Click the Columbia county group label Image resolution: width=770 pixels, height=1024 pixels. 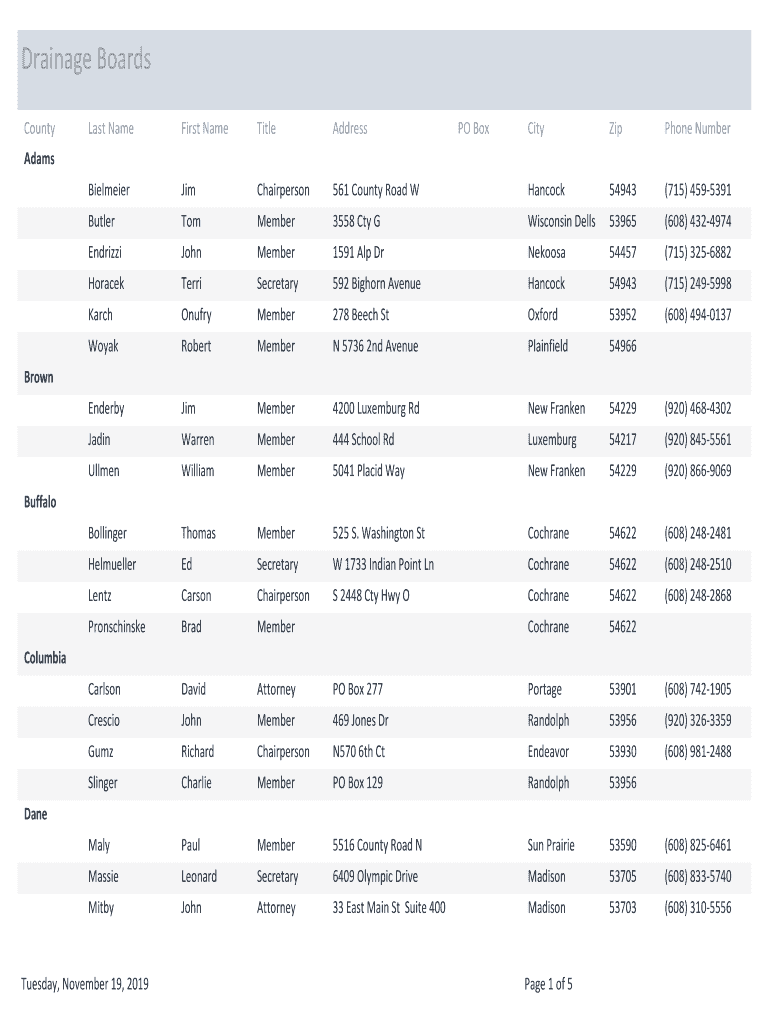[x=45, y=658]
